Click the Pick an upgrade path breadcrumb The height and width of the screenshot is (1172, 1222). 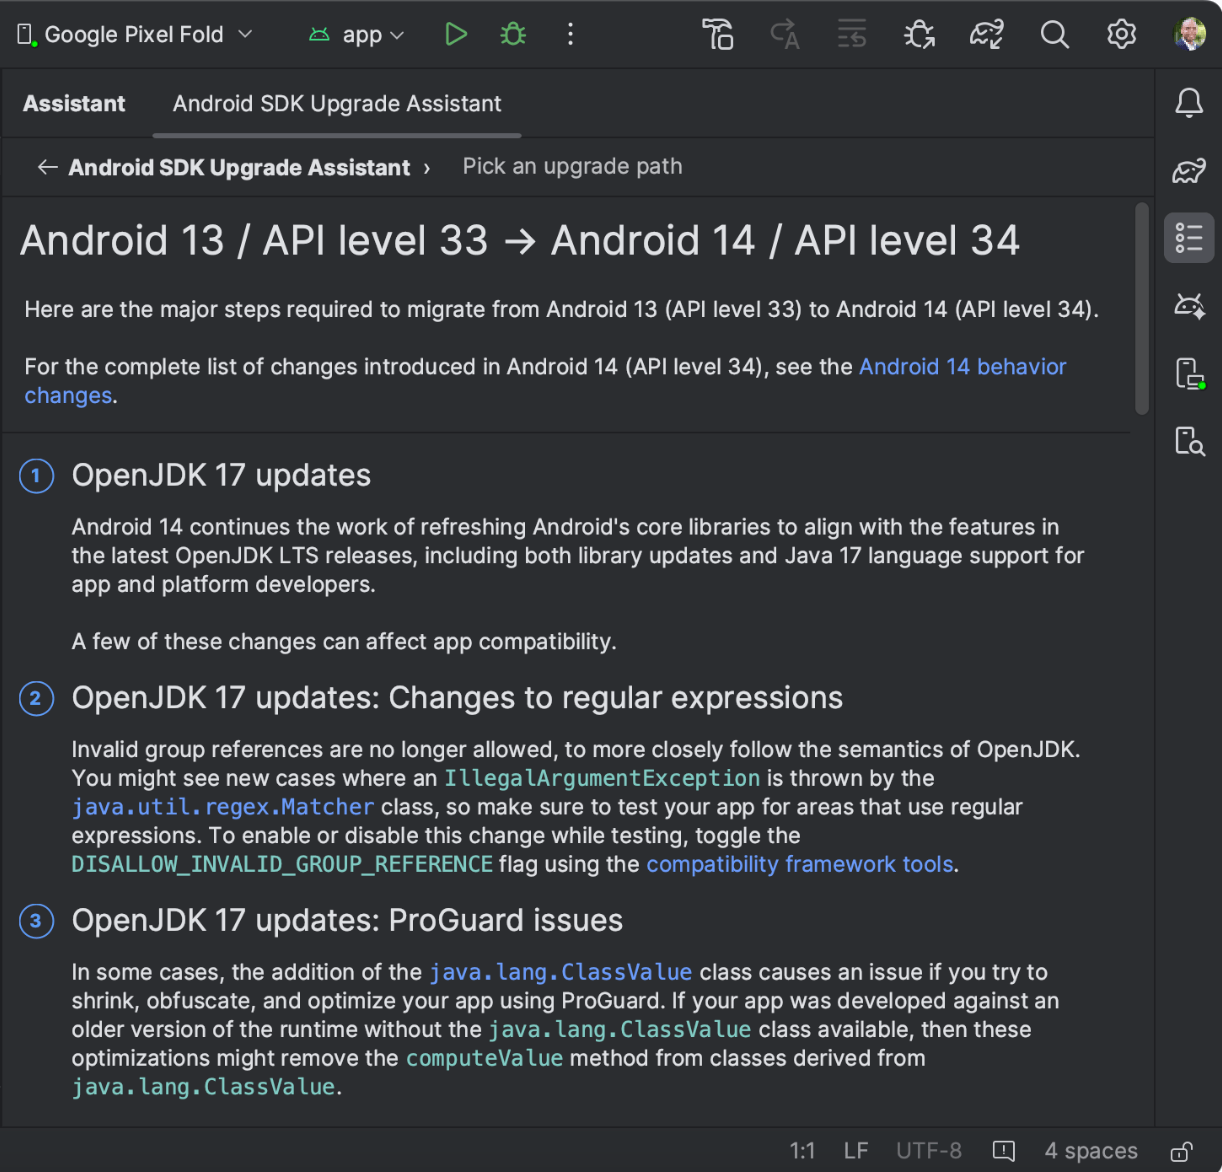(x=572, y=167)
